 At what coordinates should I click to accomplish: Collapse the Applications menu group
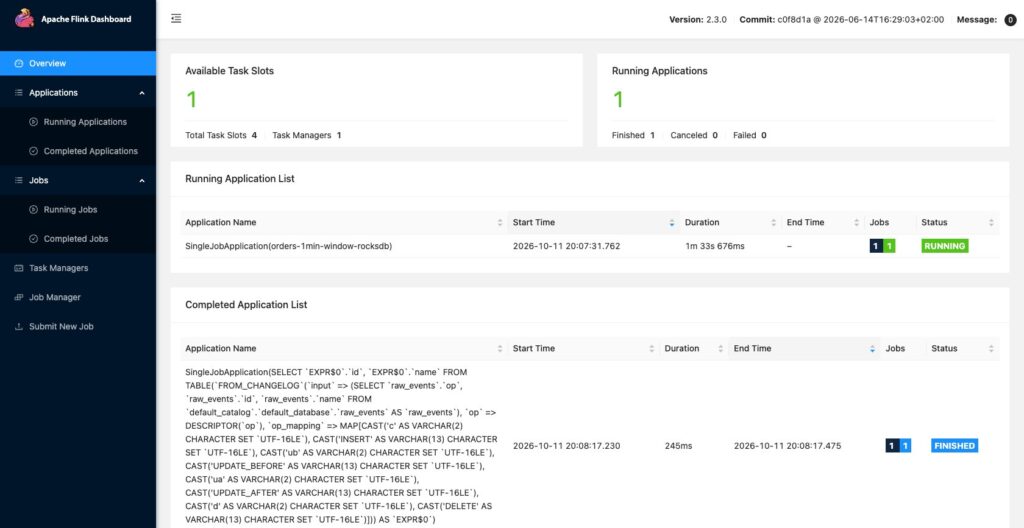[78, 93]
